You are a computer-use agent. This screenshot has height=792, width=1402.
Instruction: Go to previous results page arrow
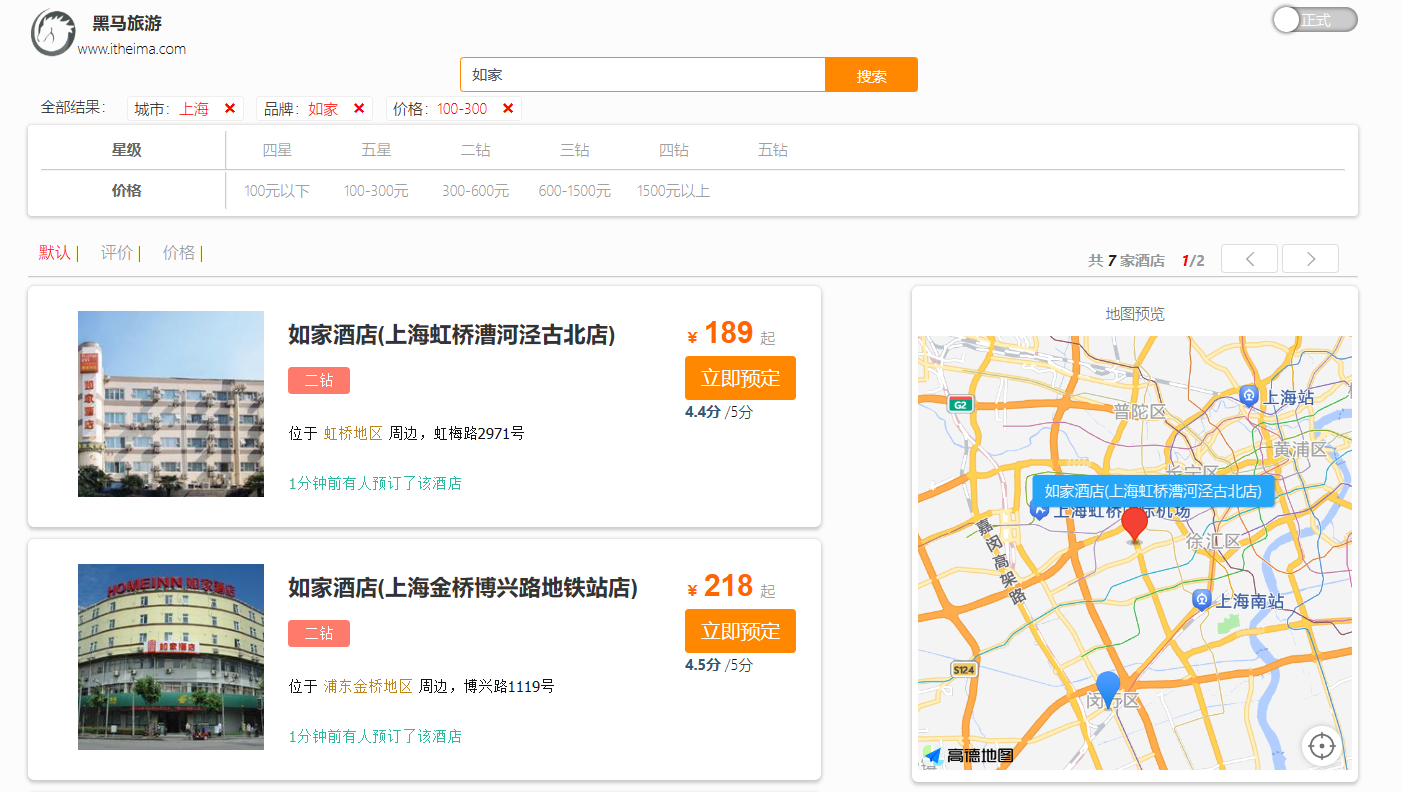point(1249,259)
